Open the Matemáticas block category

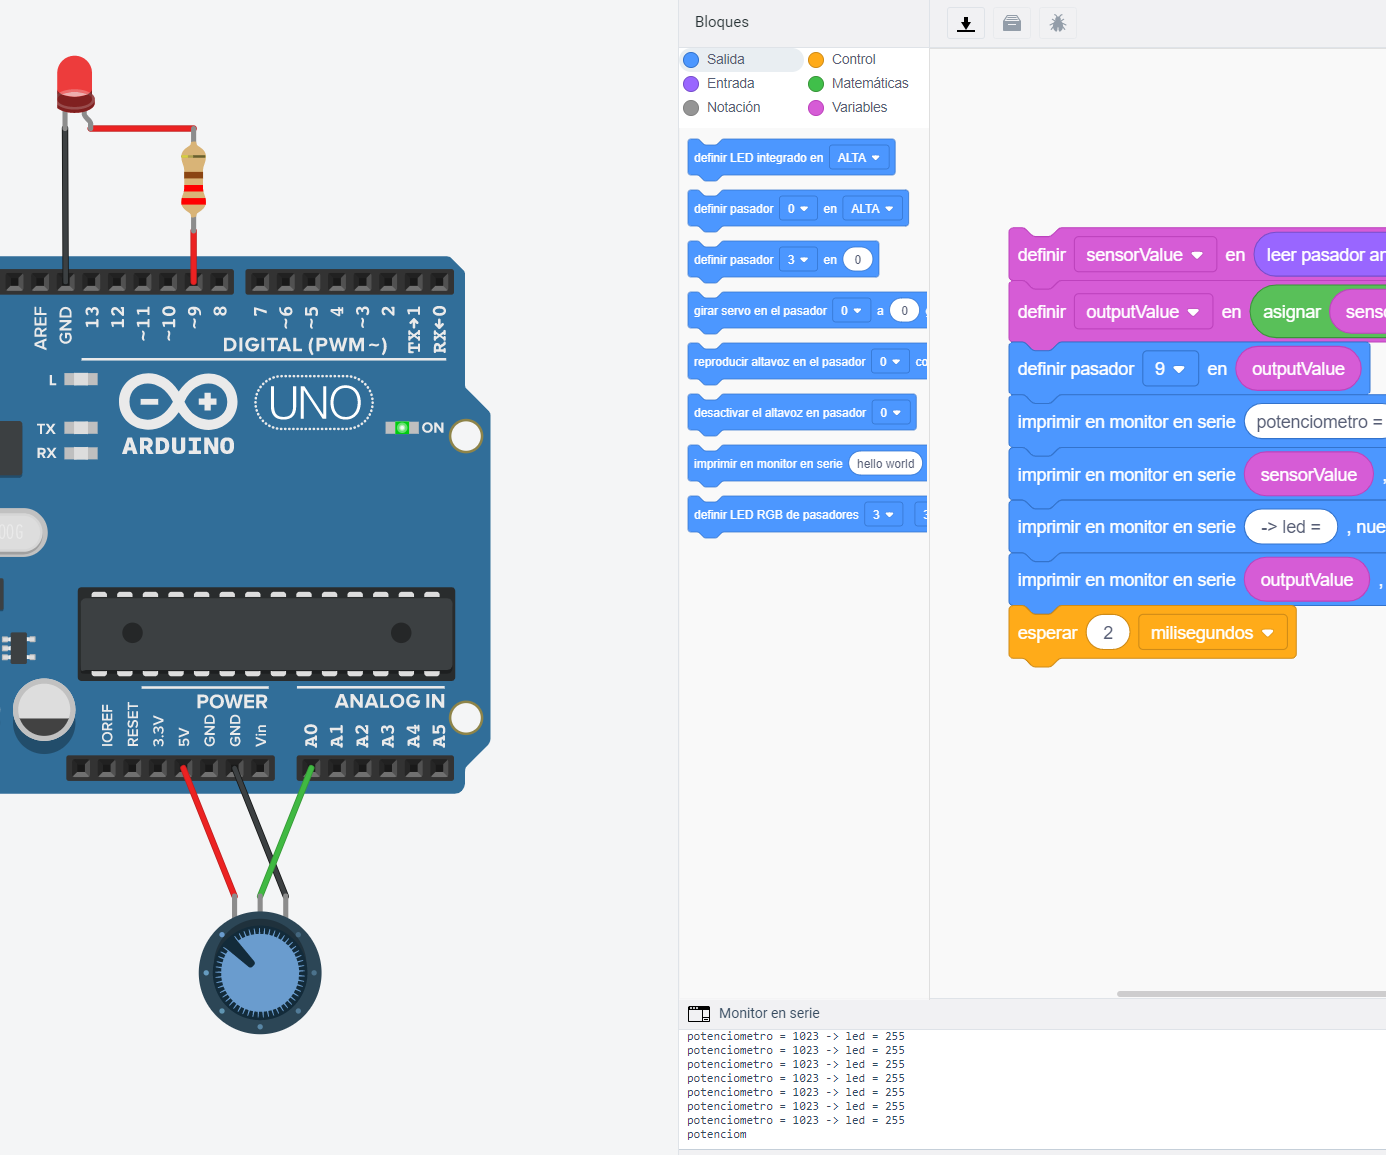(x=858, y=84)
